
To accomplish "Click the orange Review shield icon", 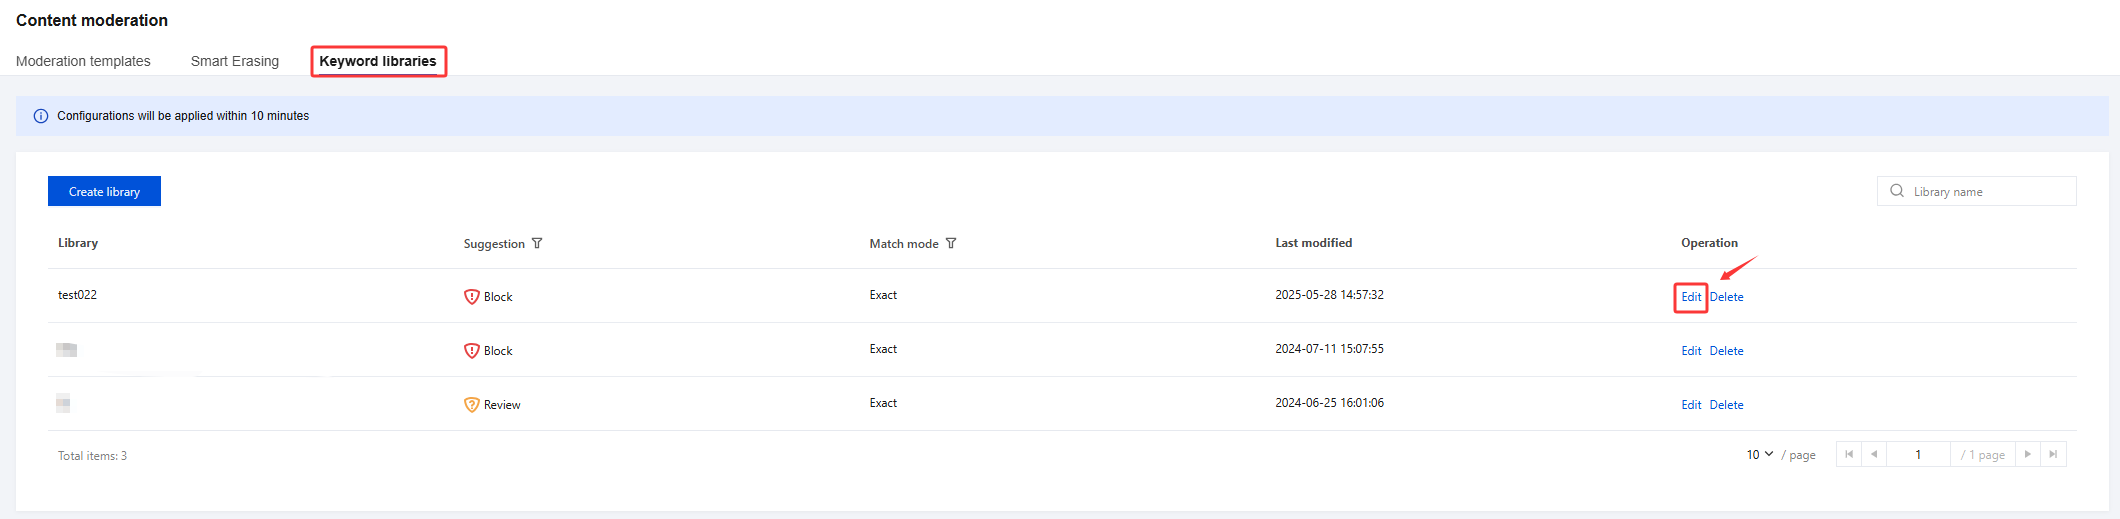I will 471,405.
